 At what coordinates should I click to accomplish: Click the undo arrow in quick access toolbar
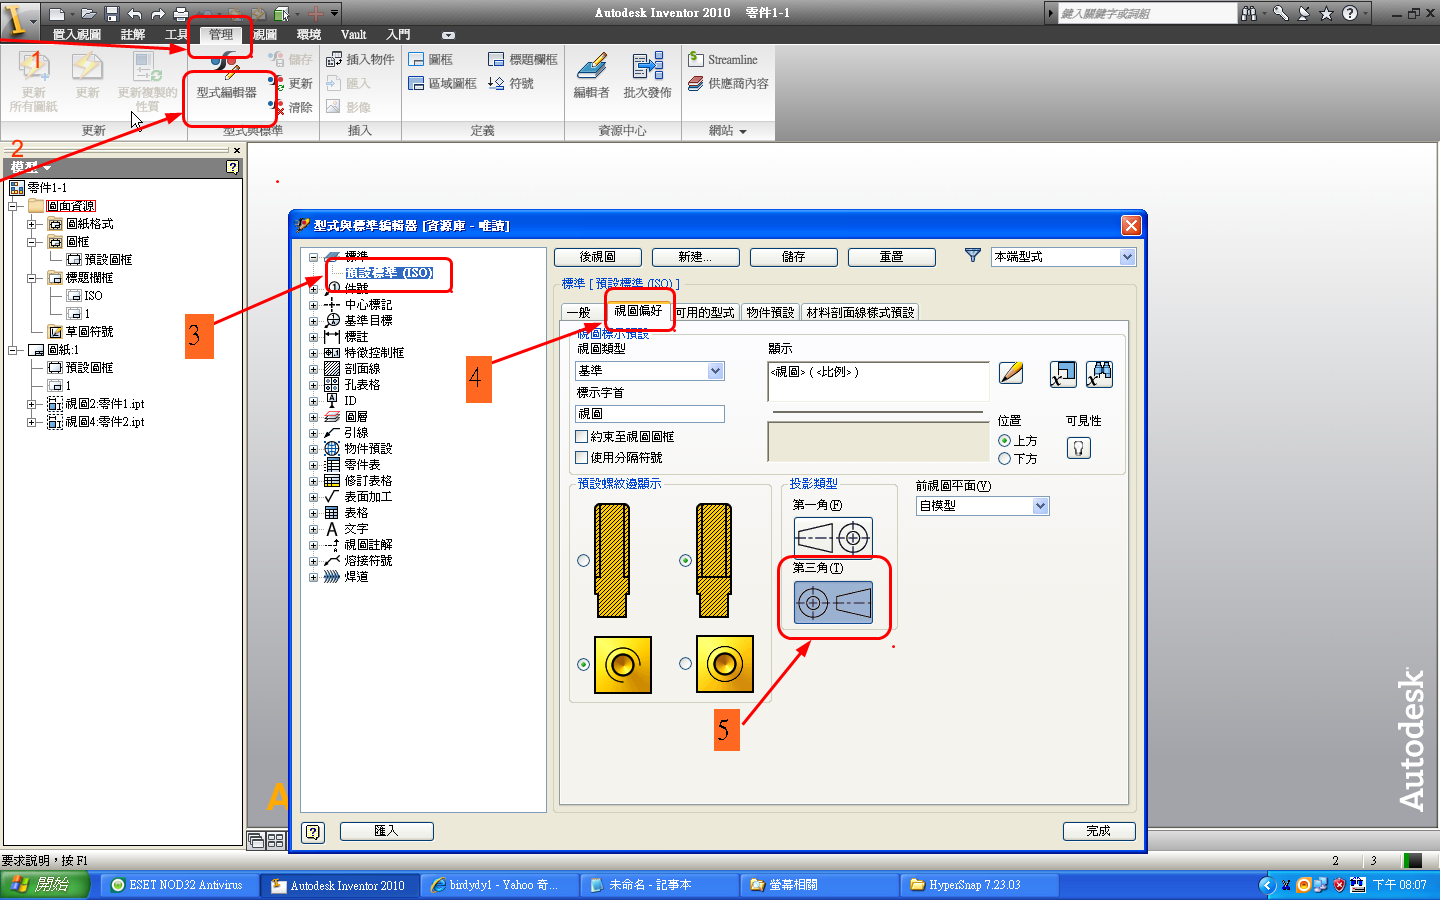pyautogui.click(x=135, y=14)
